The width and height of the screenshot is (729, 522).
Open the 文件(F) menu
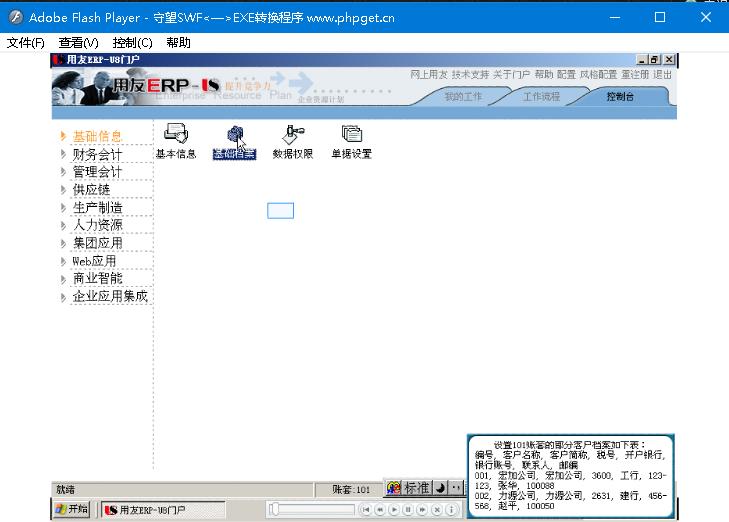tap(26, 43)
